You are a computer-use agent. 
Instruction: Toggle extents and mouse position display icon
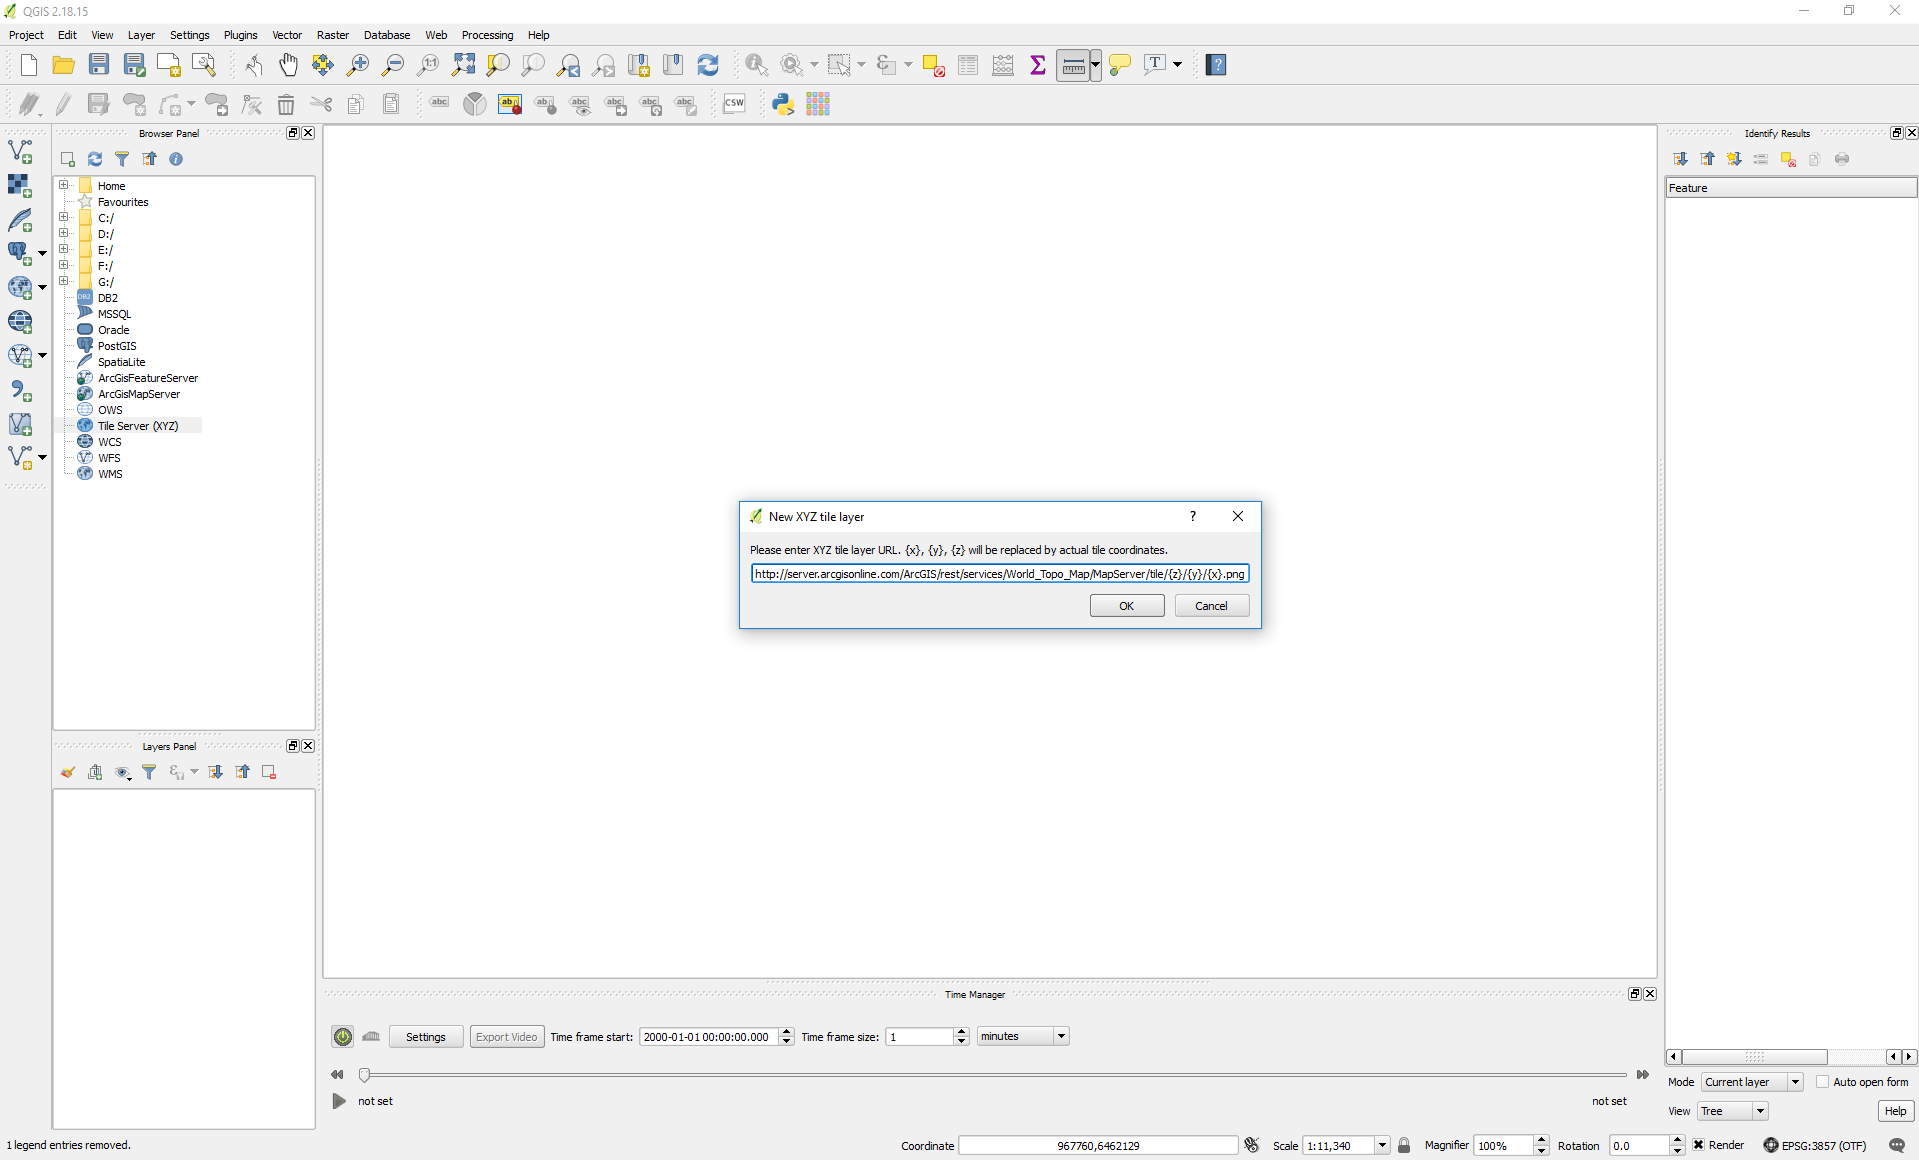[1251, 1146]
